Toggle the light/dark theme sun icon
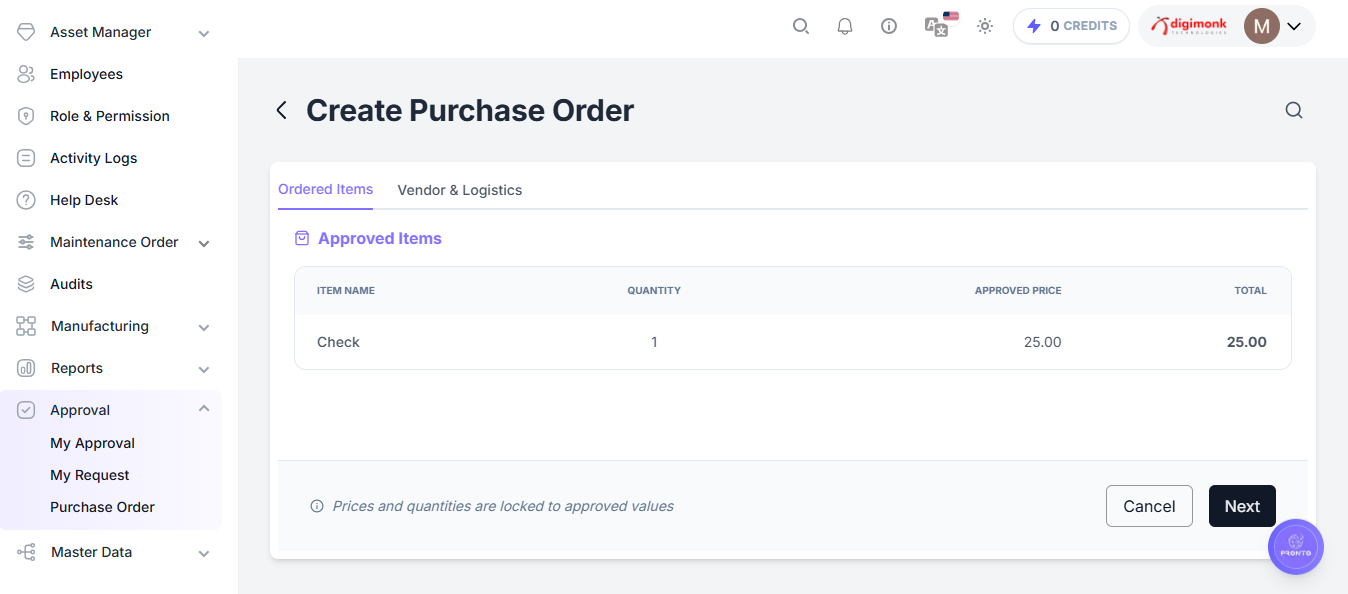Screen dimensions: 1348x594 coord(985,26)
